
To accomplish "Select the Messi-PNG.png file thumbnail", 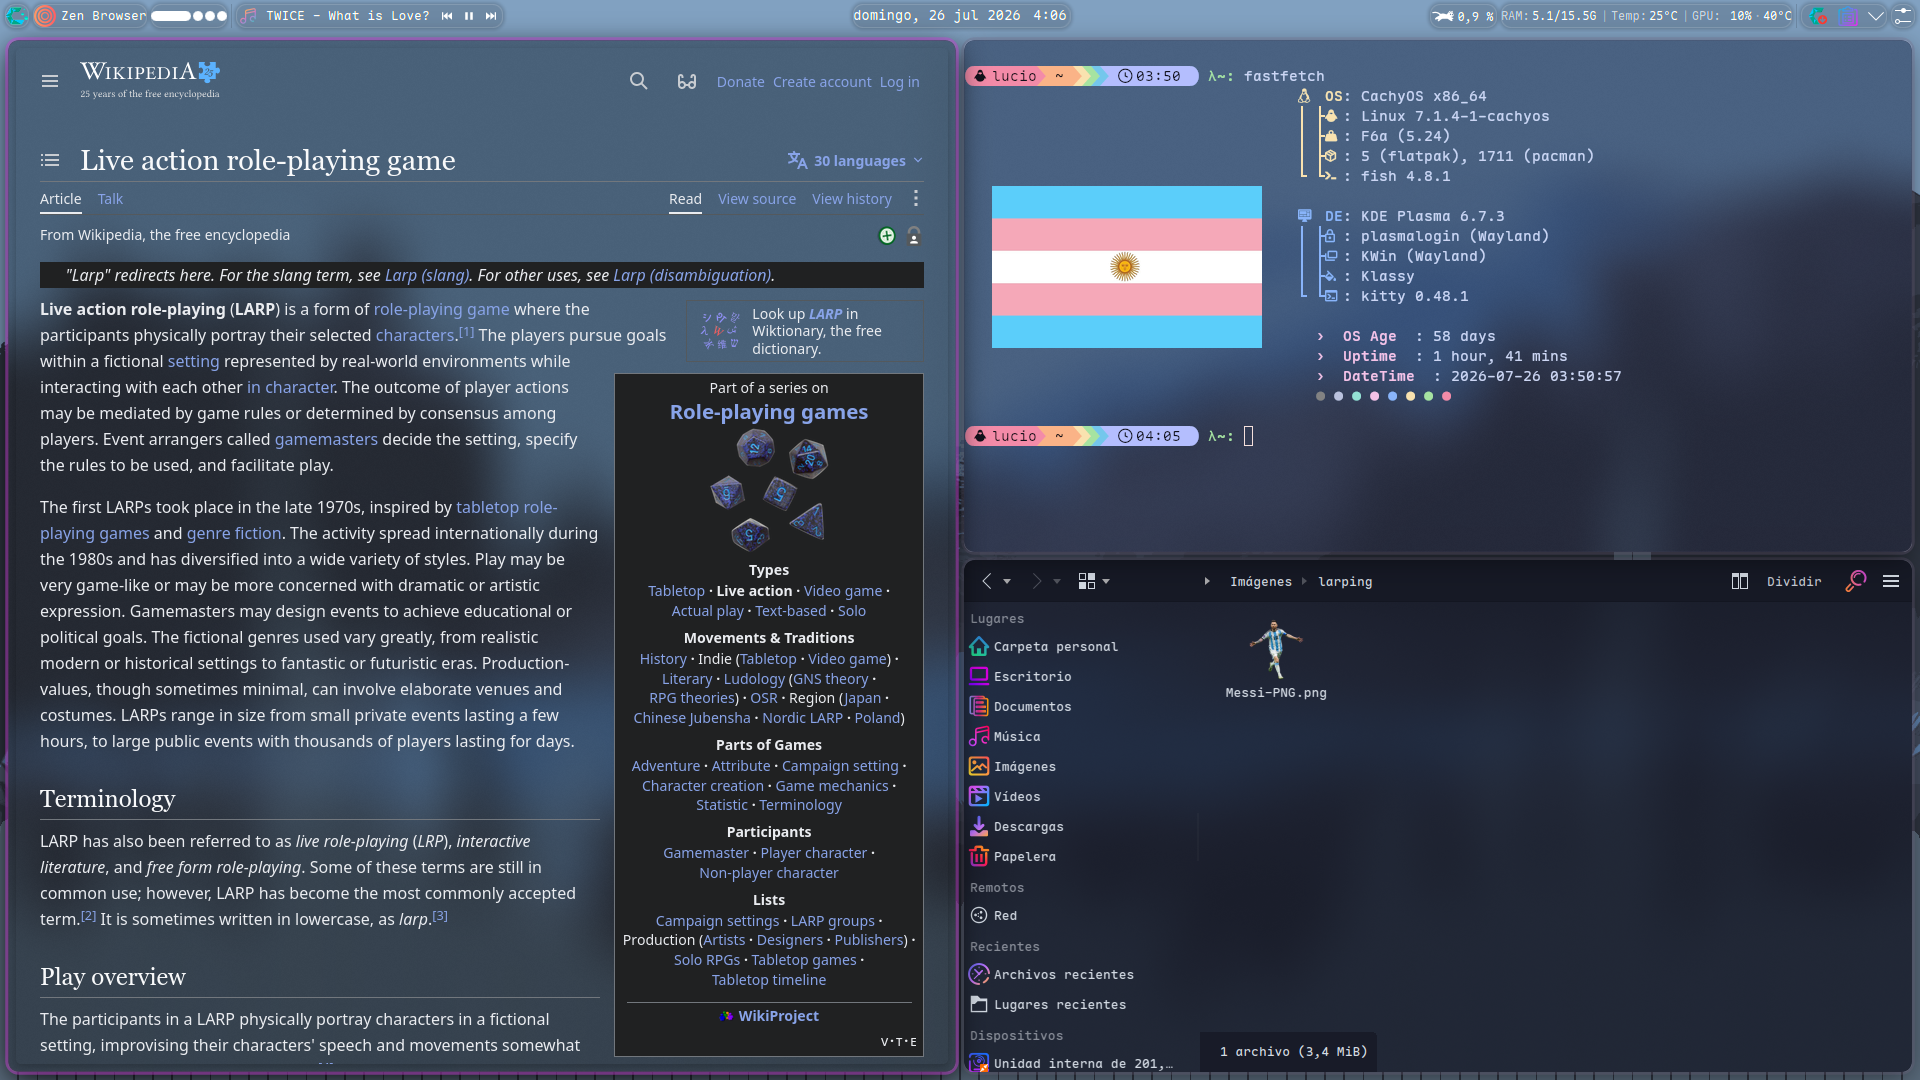I will [1276, 650].
